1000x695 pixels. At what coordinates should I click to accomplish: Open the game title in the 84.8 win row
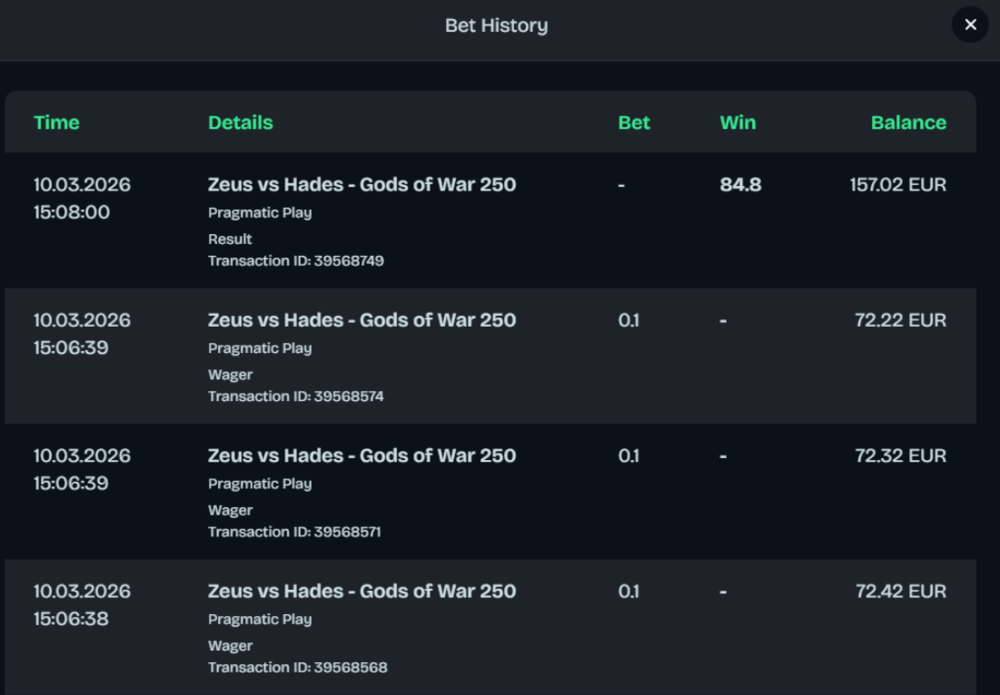pyautogui.click(x=362, y=185)
